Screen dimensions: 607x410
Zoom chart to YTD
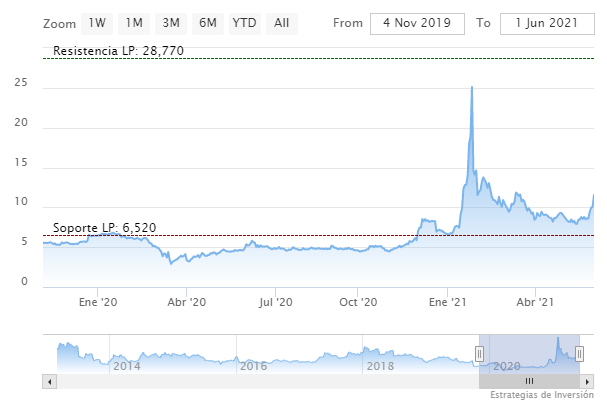(243, 22)
